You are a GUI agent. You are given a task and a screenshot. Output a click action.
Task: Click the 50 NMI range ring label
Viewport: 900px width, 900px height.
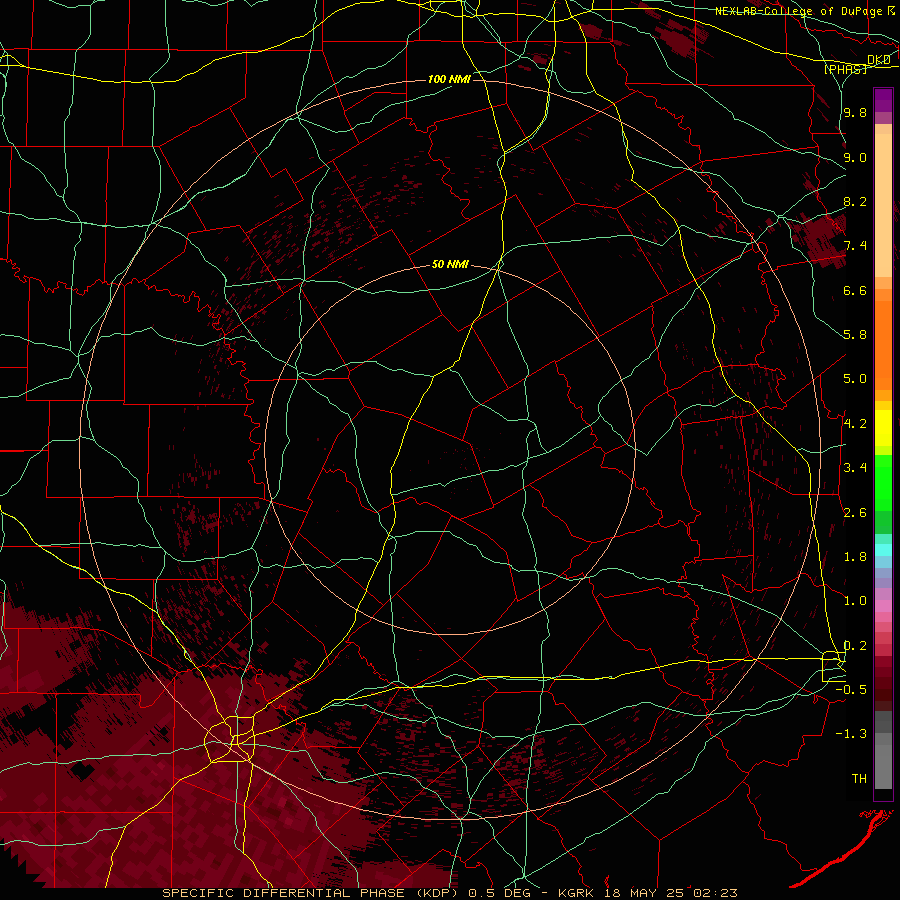[x=451, y=265]
